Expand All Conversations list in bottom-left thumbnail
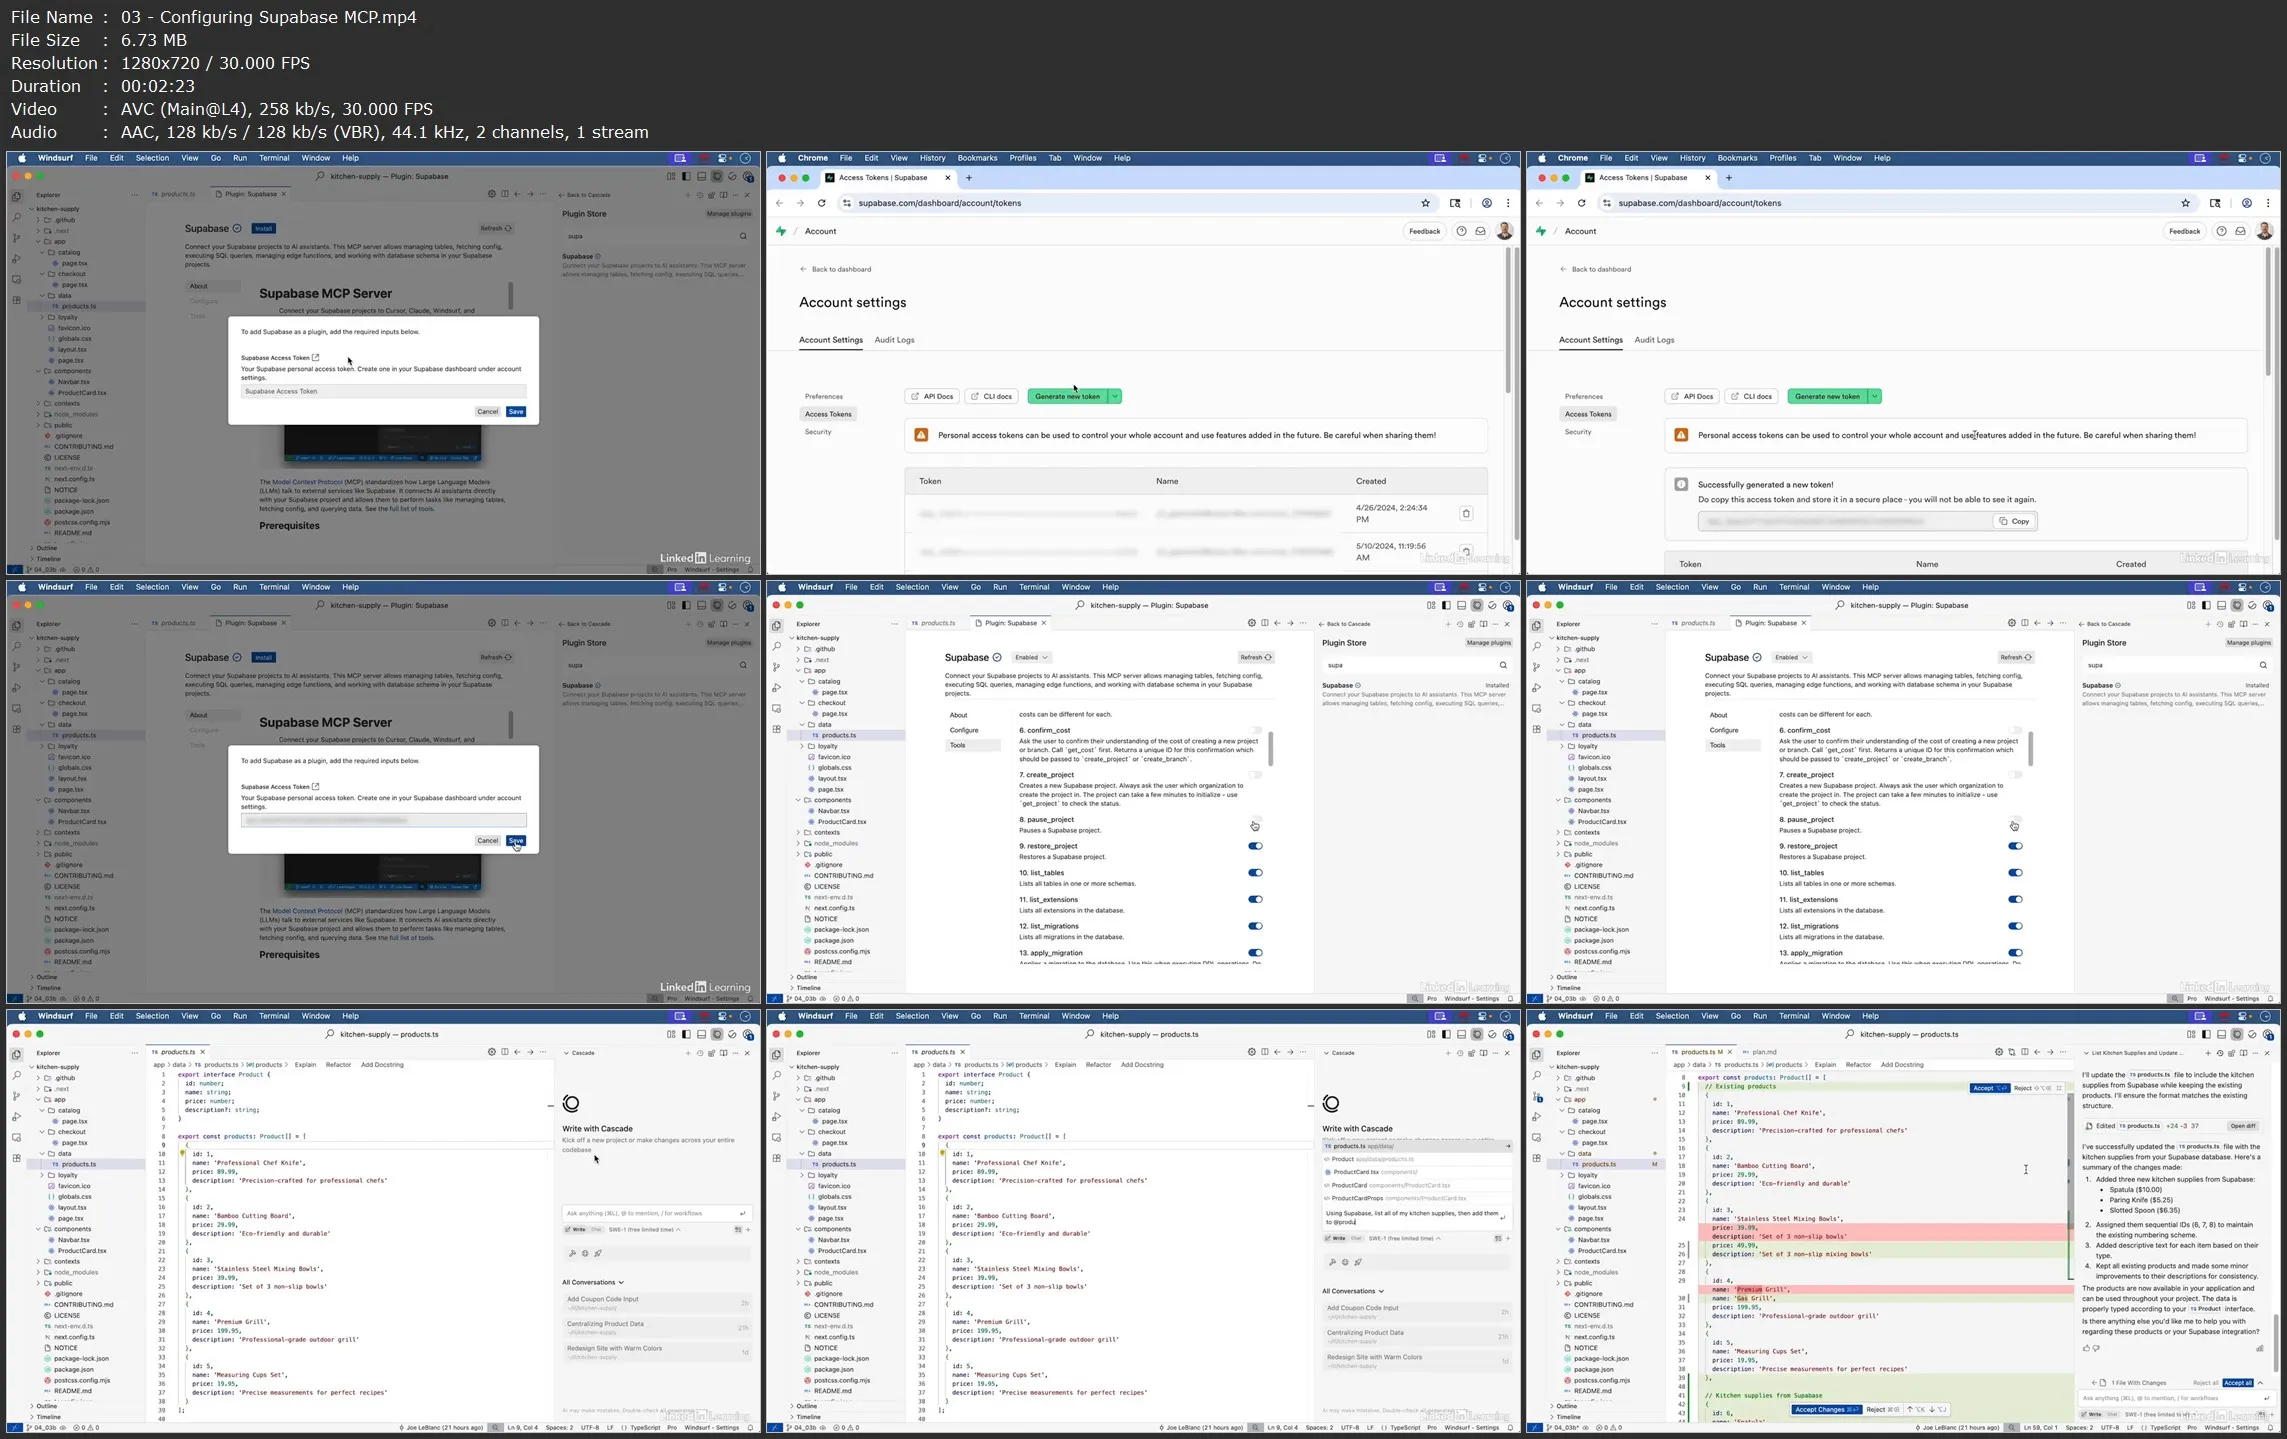Viewport: 2287px width, 1439px height. pyautogui.click(x=592, y=1282)
